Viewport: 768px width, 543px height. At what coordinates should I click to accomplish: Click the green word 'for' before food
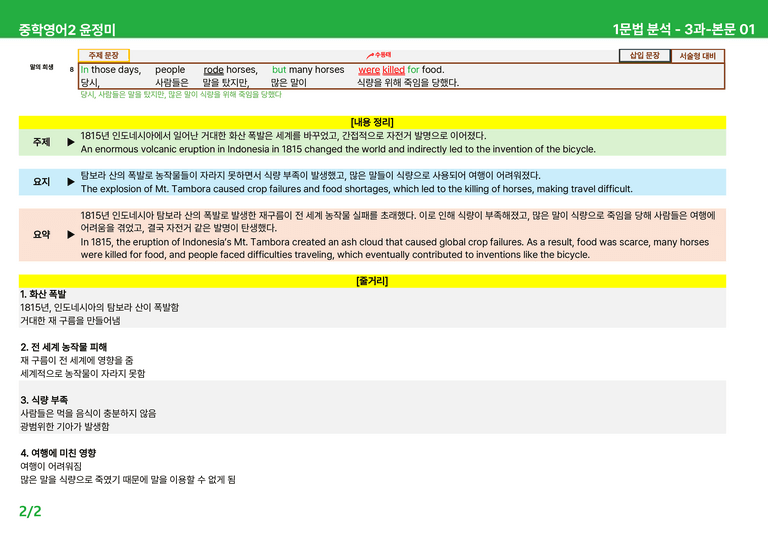[413, 70]
